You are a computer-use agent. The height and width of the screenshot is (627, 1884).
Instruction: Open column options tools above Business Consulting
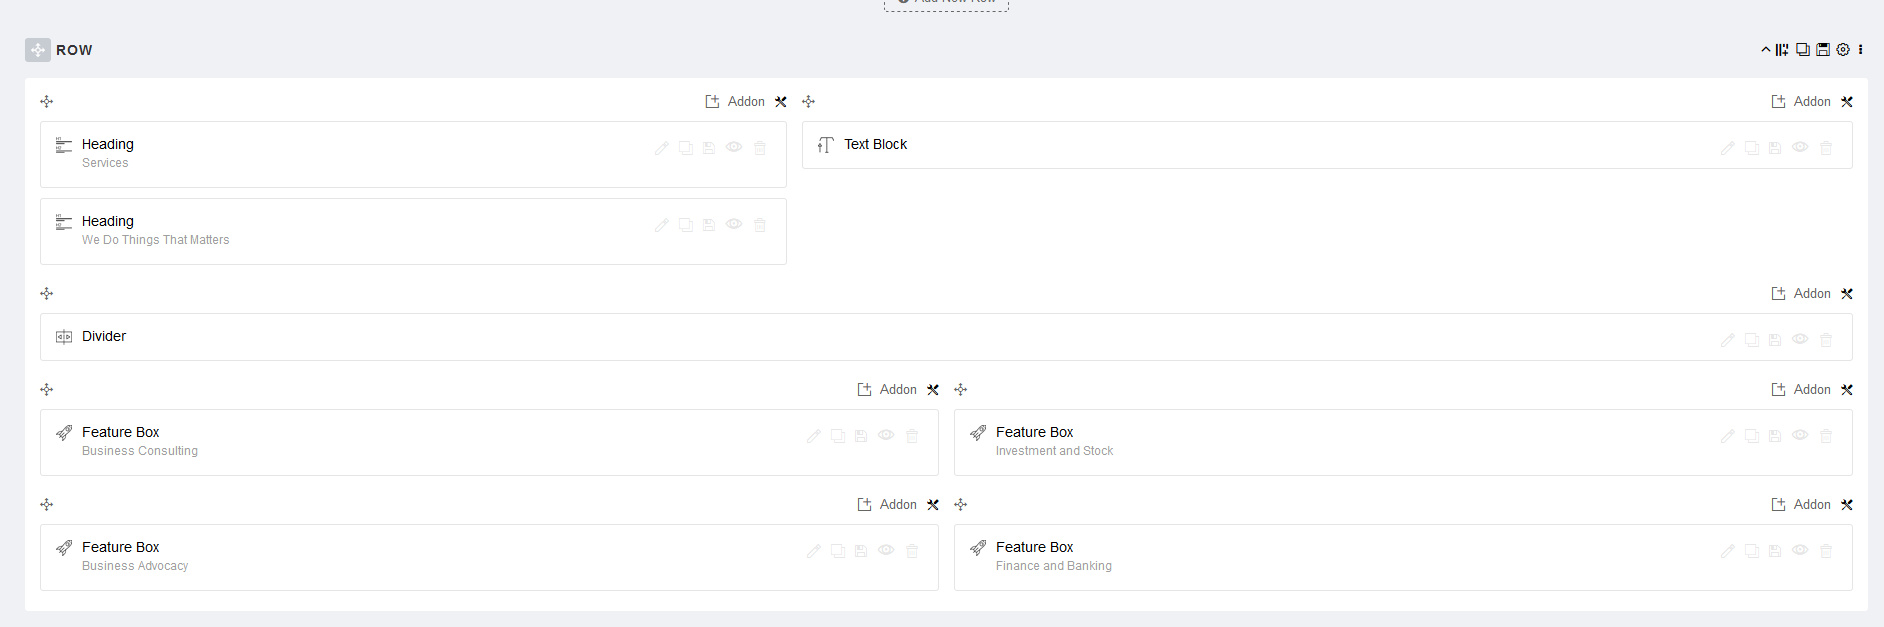(933, 390)
